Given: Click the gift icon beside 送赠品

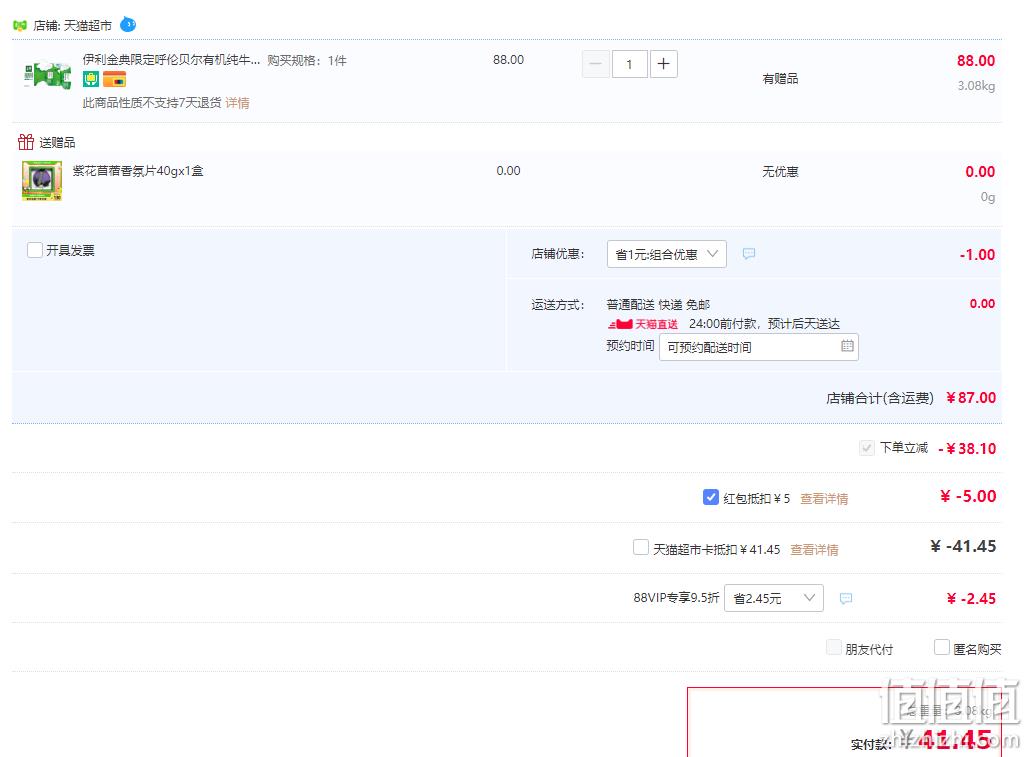Looking at the screenshot, I should [26, 142].
